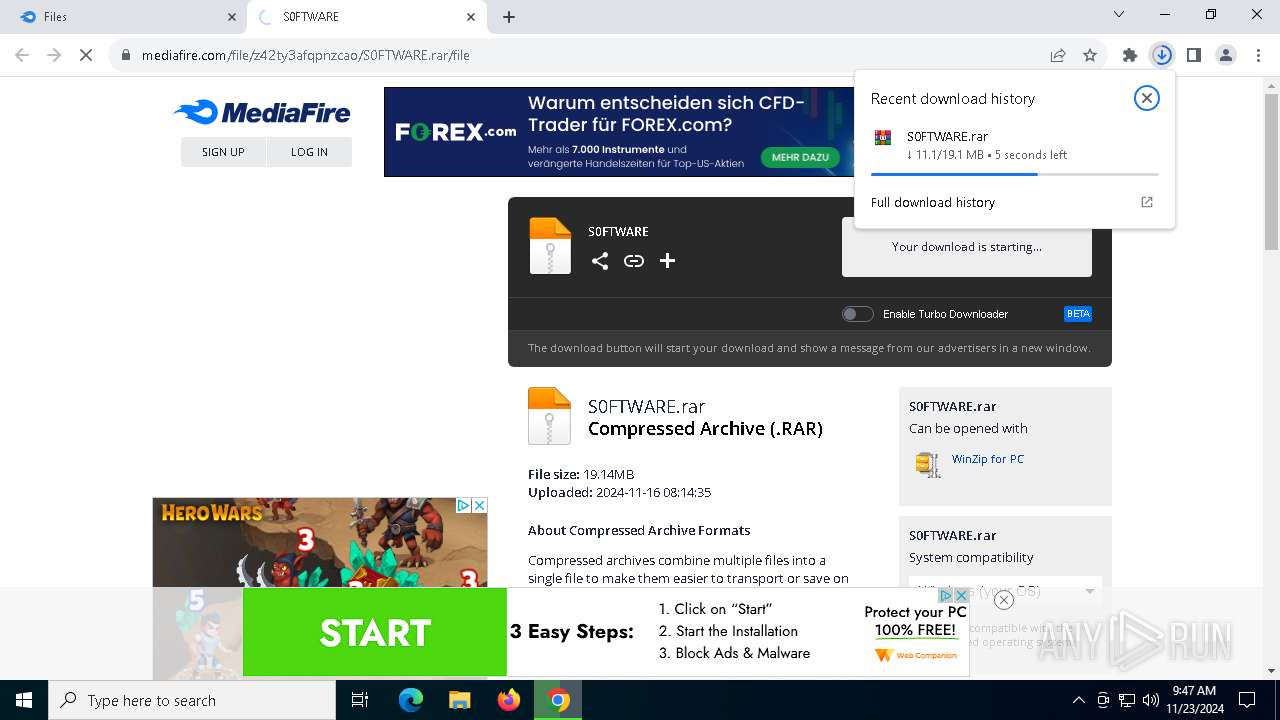Open the Chrome profile avatar
1280x720 pixels.
coord(1226,55)
